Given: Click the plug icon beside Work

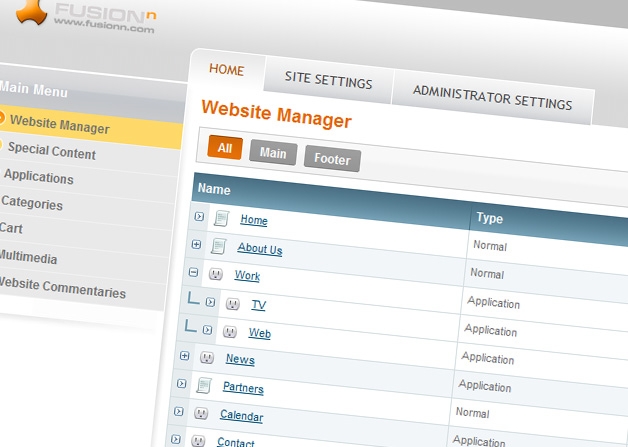Looking at the screenshot, I should (215, 274).
